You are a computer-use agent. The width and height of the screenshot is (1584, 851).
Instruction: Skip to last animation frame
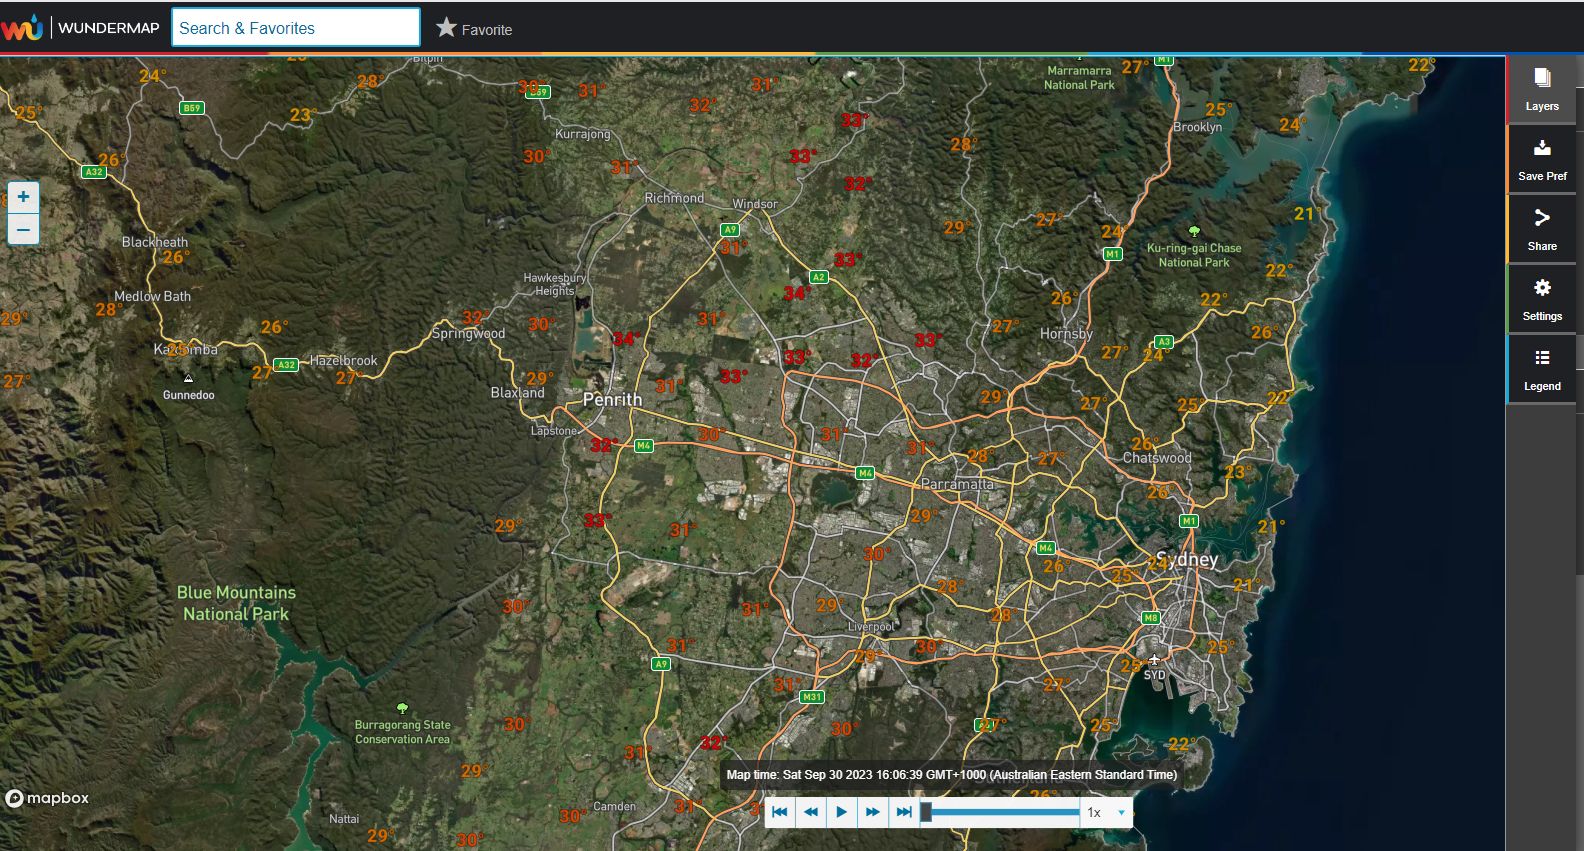pos(904,812)
